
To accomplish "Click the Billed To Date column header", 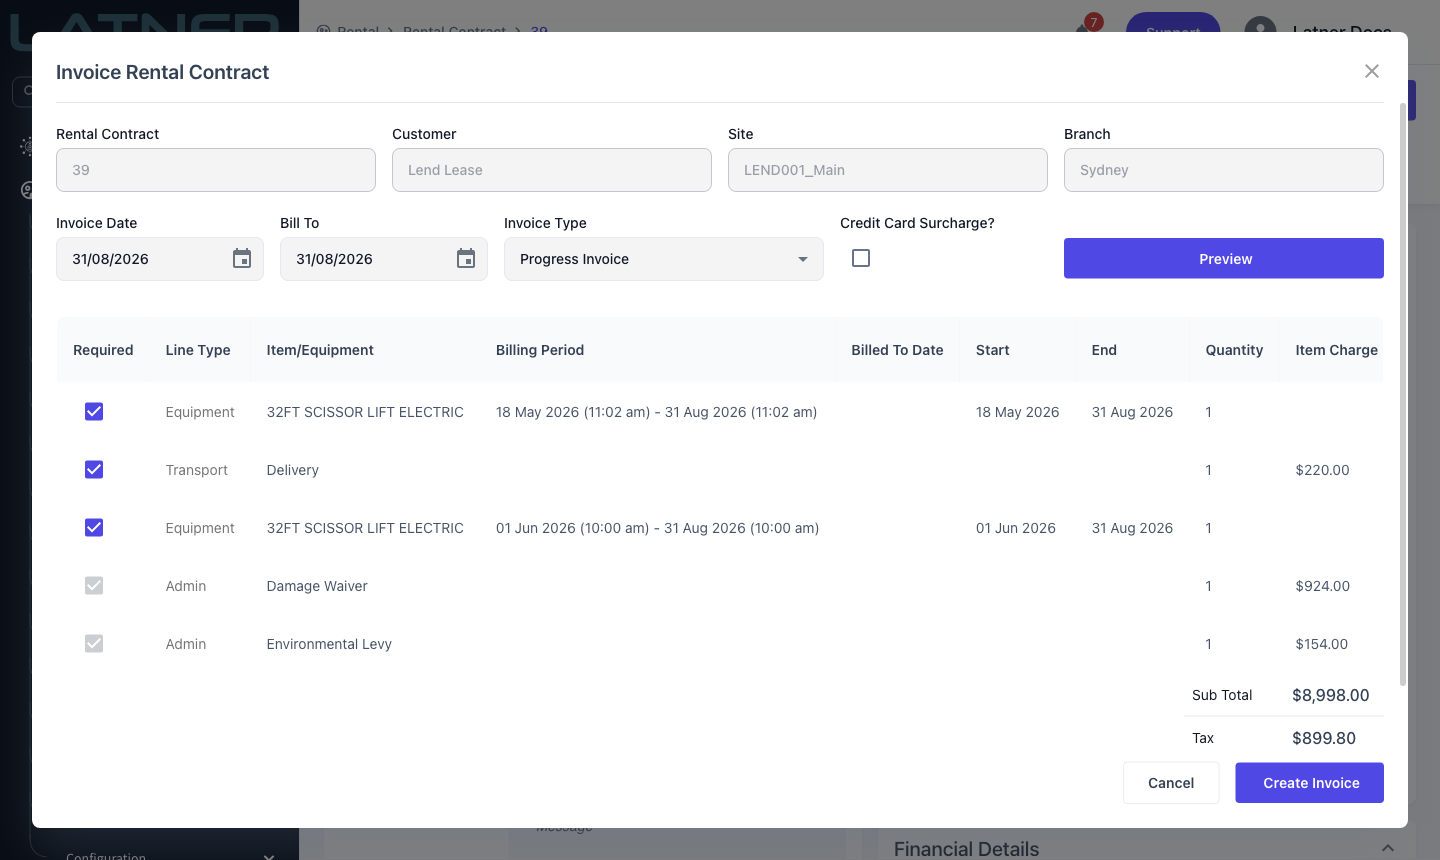I will tap(897, 350).
